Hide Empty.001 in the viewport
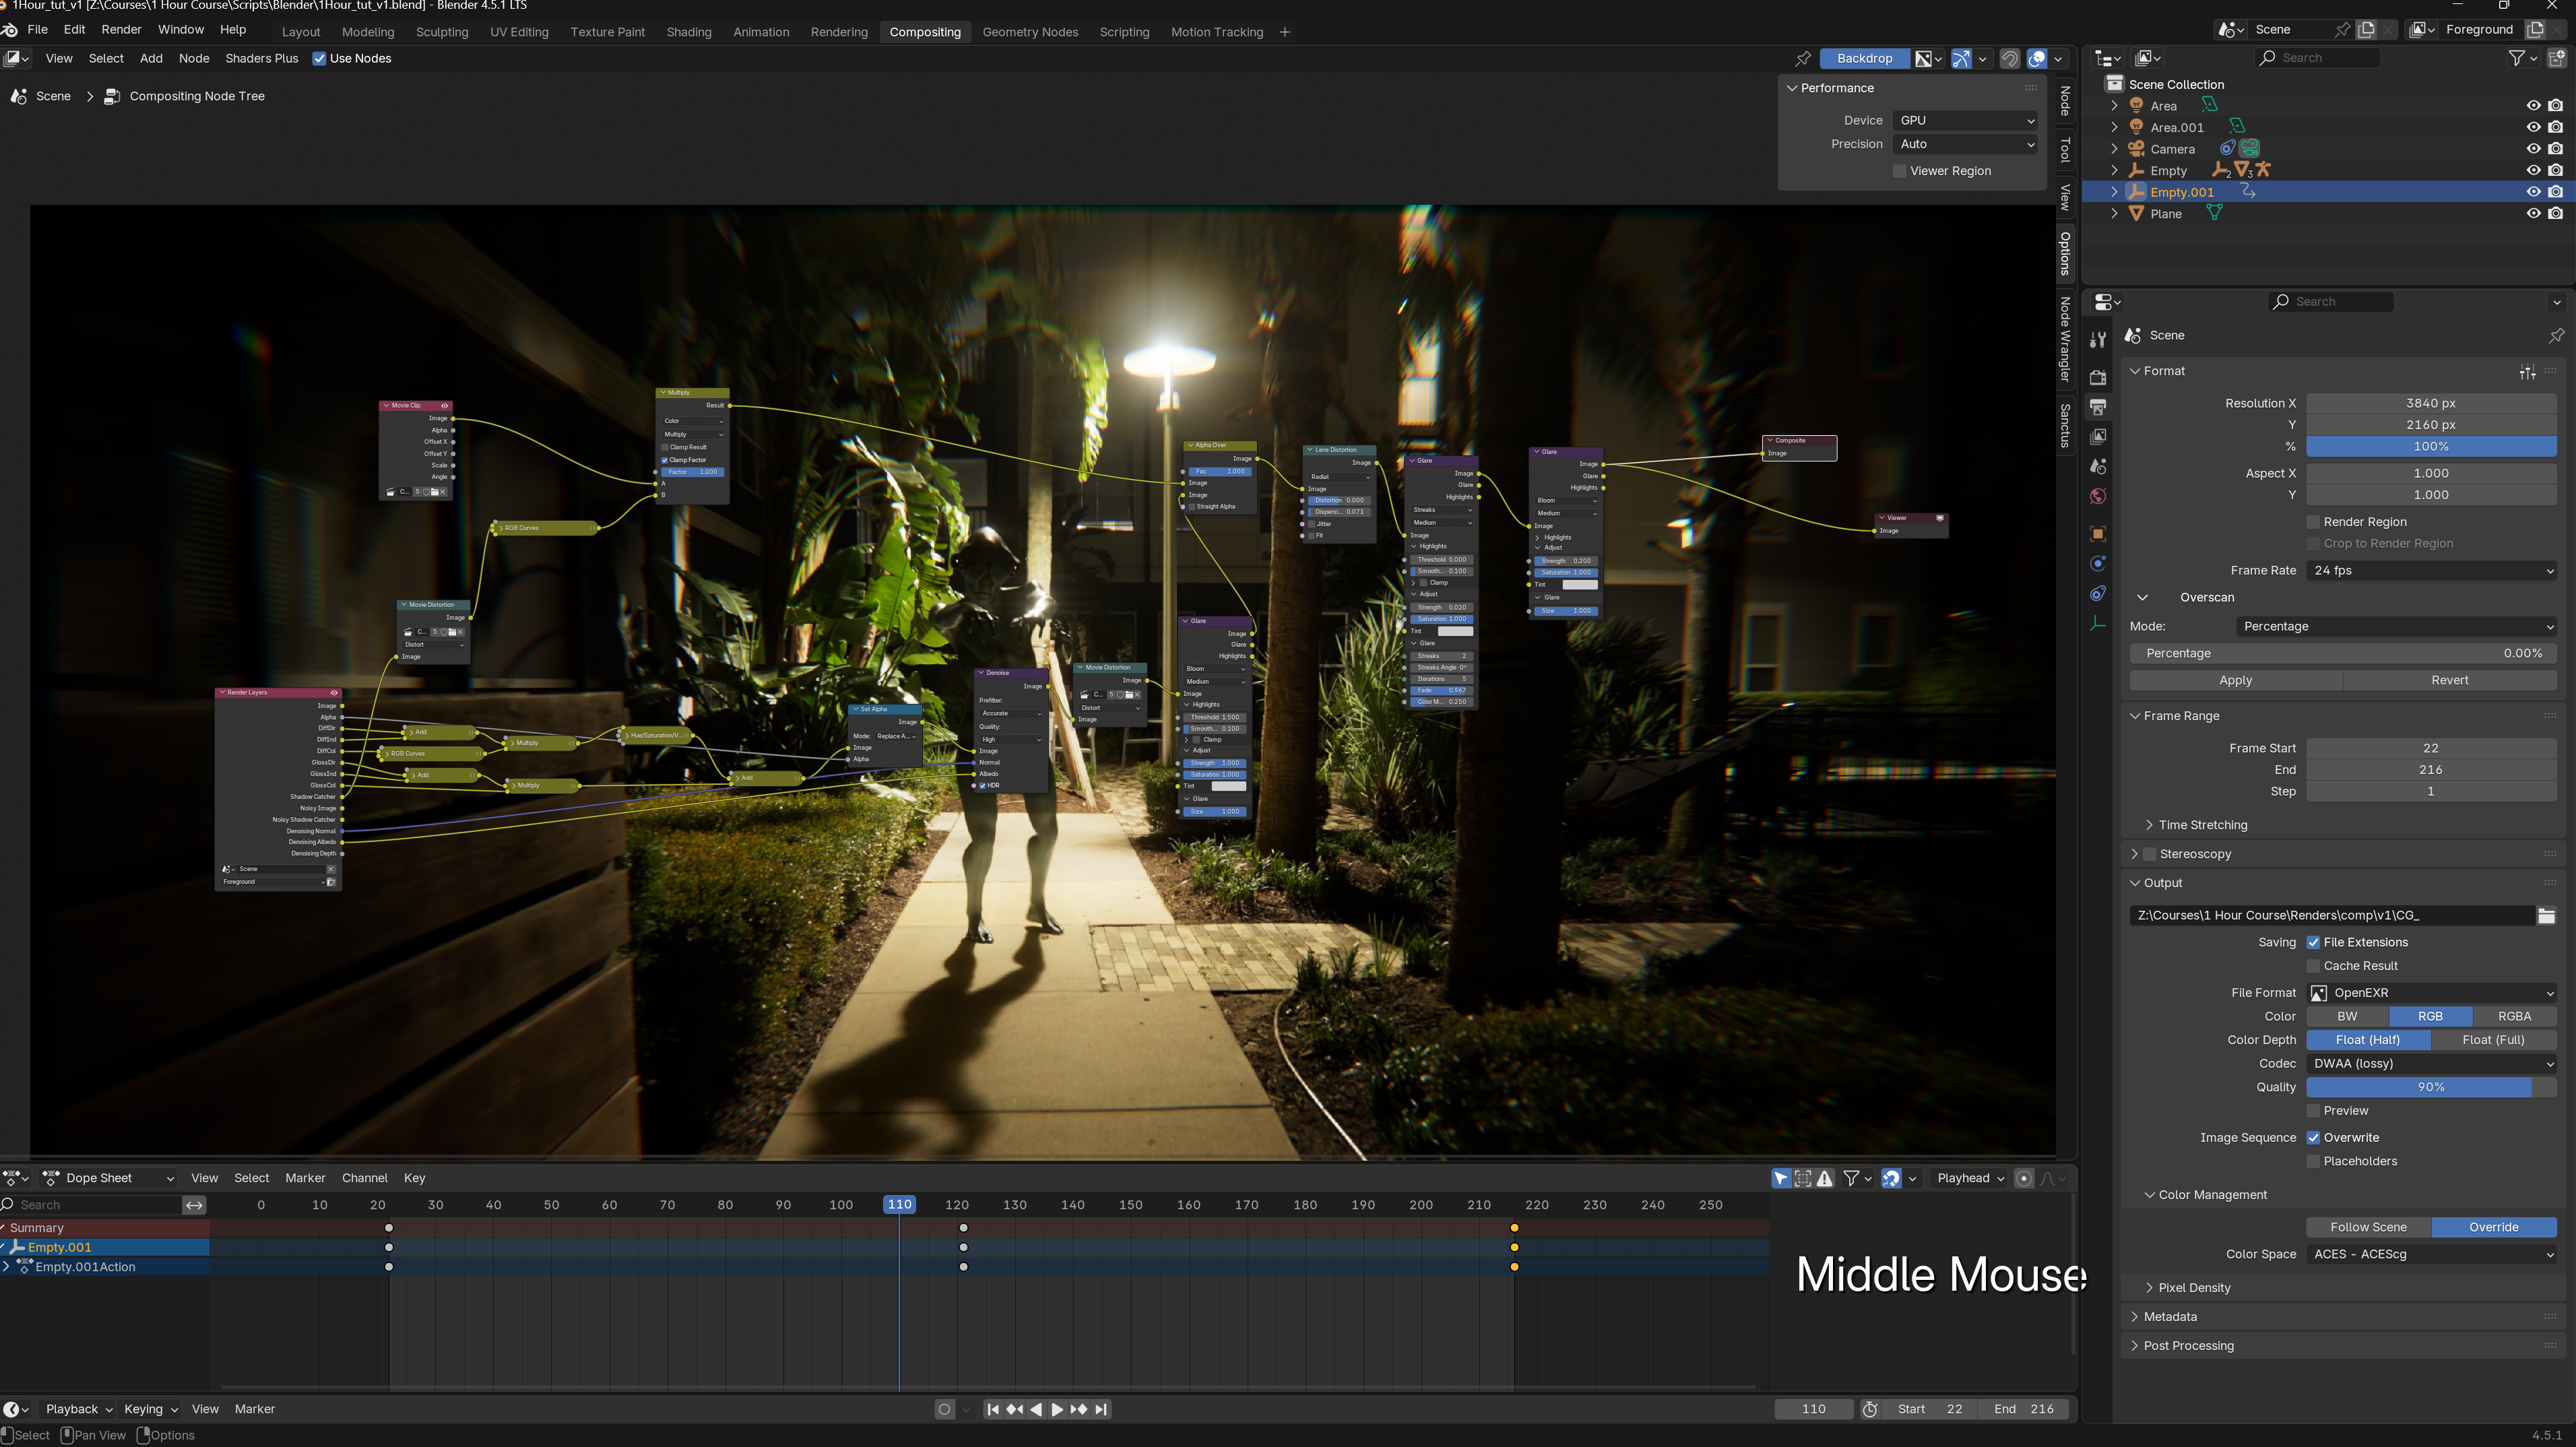This screenshot has width=2576, height=1447. tap(2533, 192)
